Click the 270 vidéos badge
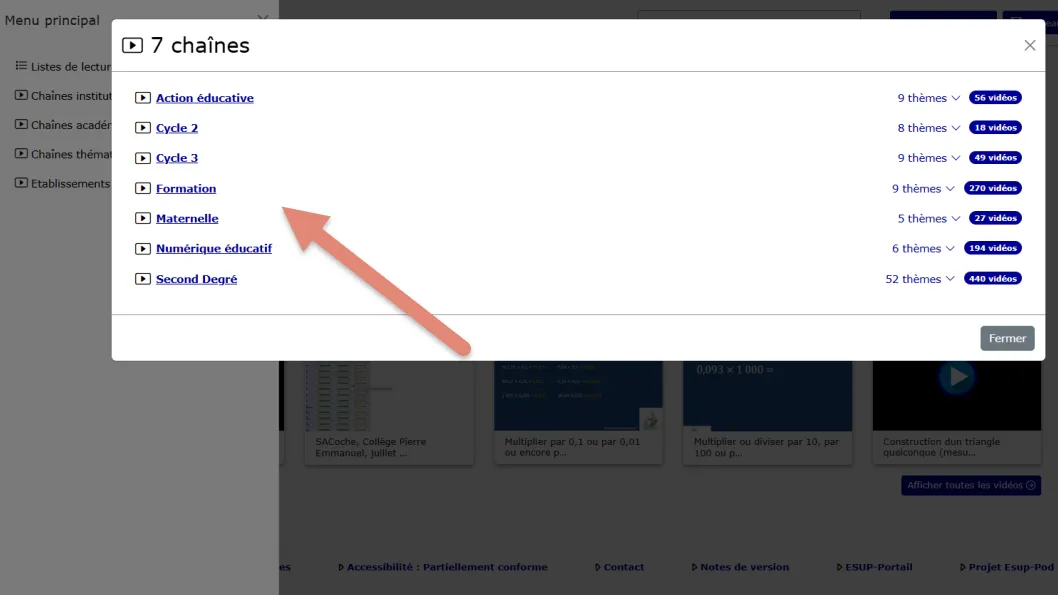Image resolution: width=1058 pixels, height=595 pixels. (993, 188)
